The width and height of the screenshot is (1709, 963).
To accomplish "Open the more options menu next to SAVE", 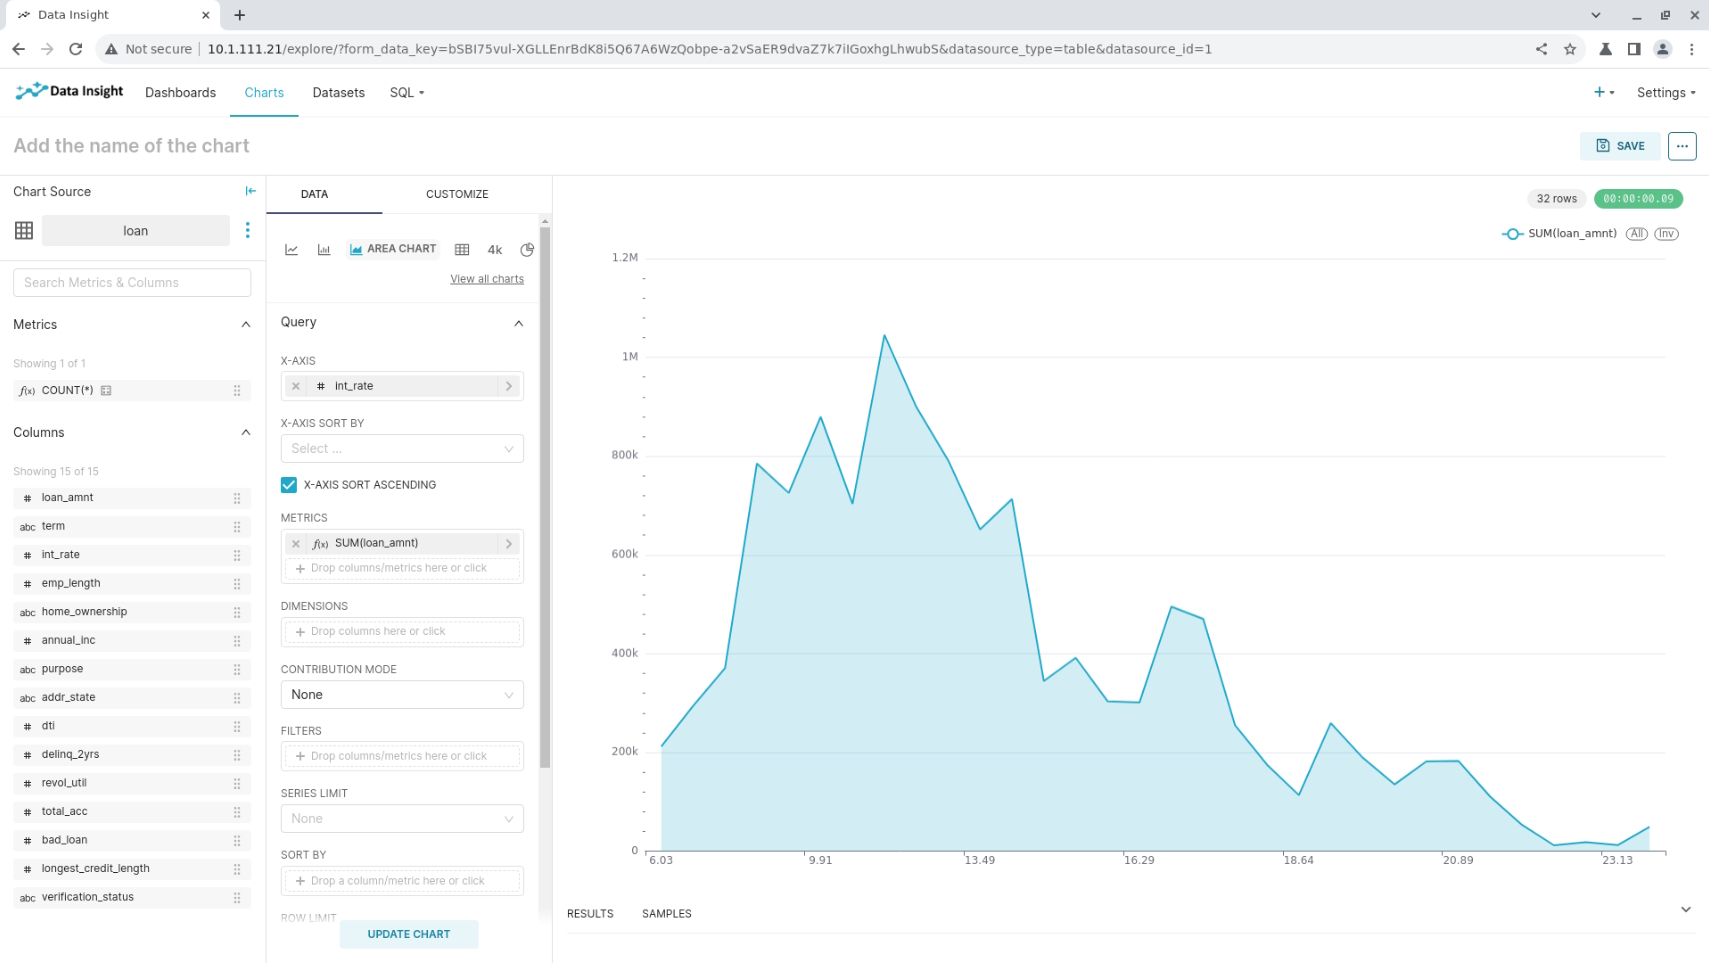I will (1682, 145).
